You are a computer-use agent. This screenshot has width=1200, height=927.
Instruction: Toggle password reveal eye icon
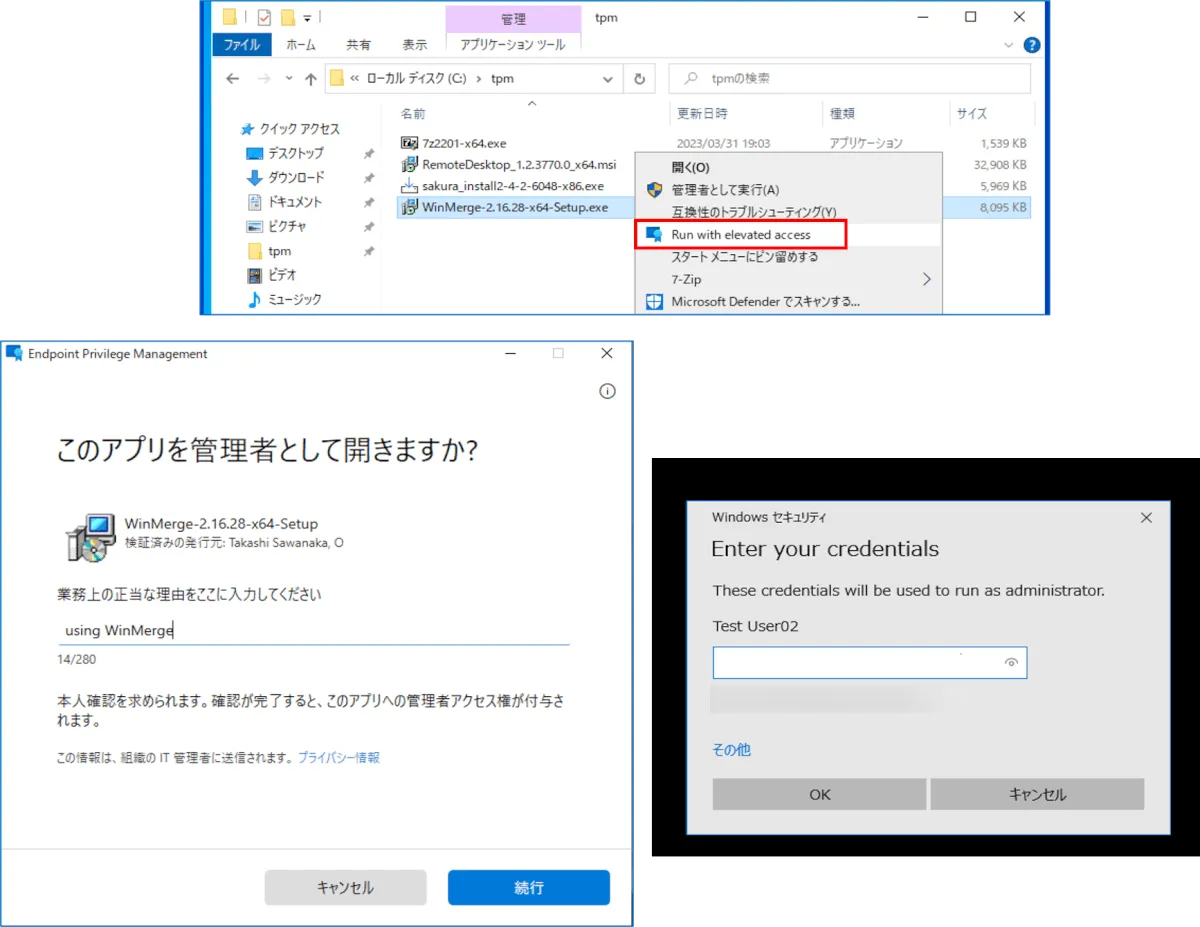point(1011,663)
